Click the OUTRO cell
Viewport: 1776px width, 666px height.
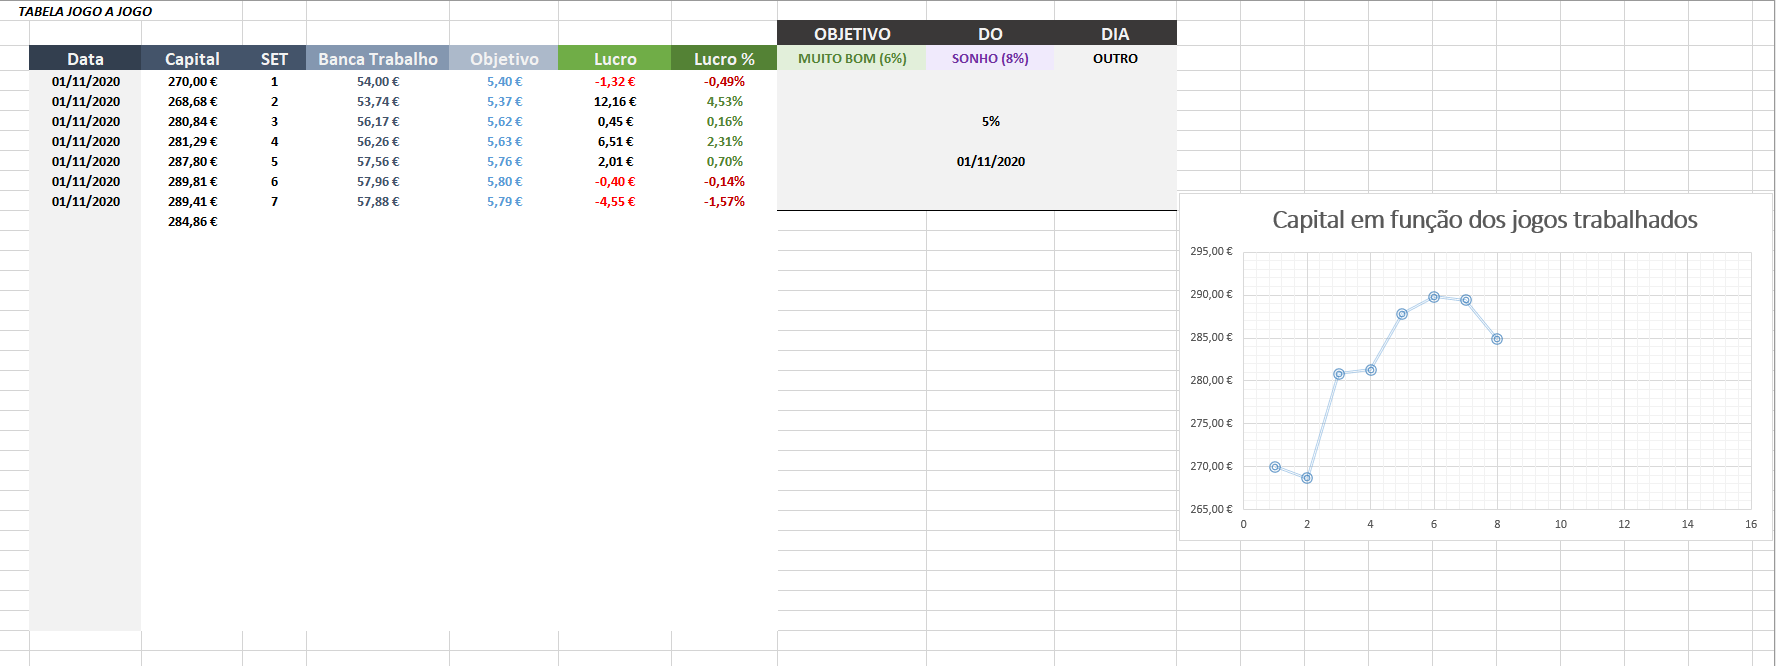tap(1115, 58)
